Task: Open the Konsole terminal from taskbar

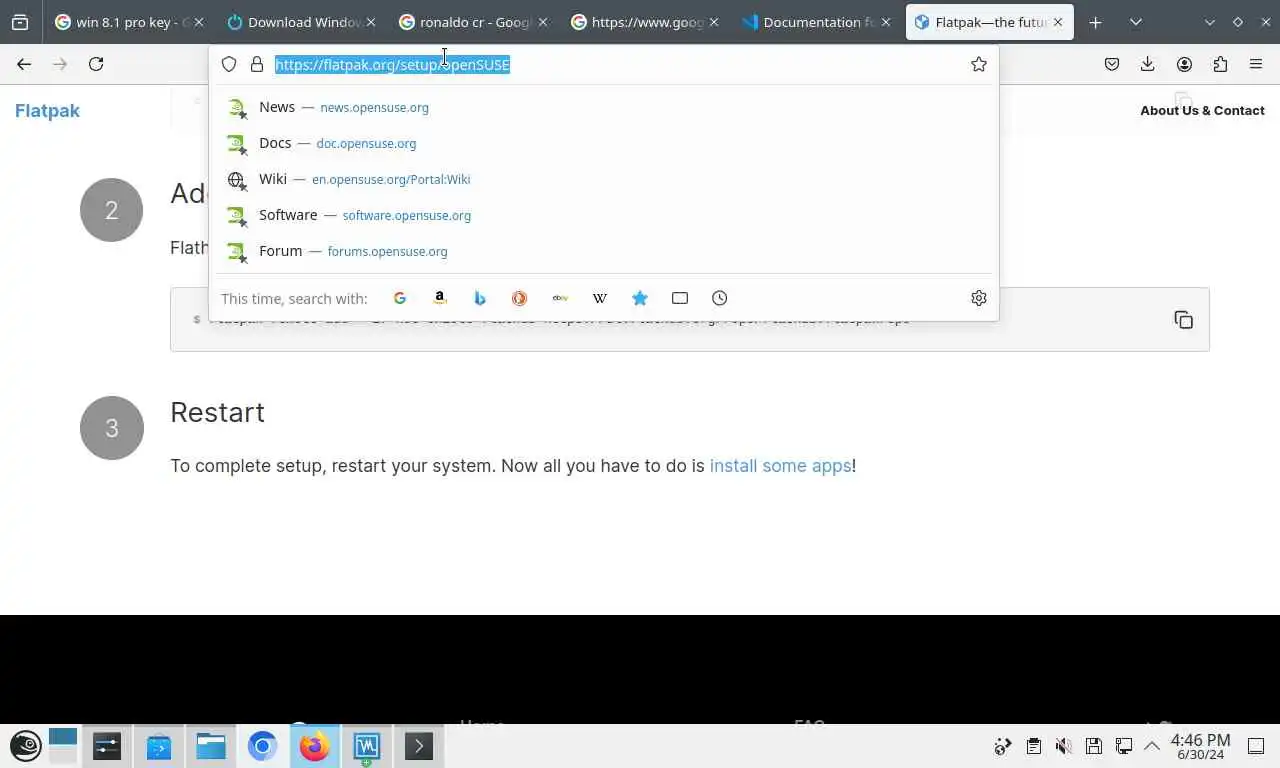Action: tap(419, 746)
